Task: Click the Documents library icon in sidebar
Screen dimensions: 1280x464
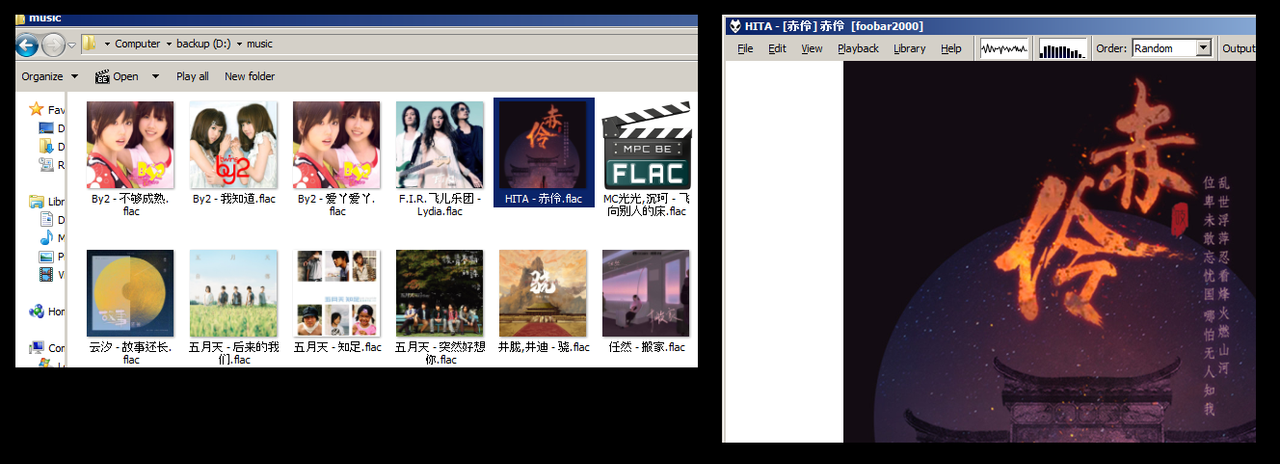Action: point(46,219)
